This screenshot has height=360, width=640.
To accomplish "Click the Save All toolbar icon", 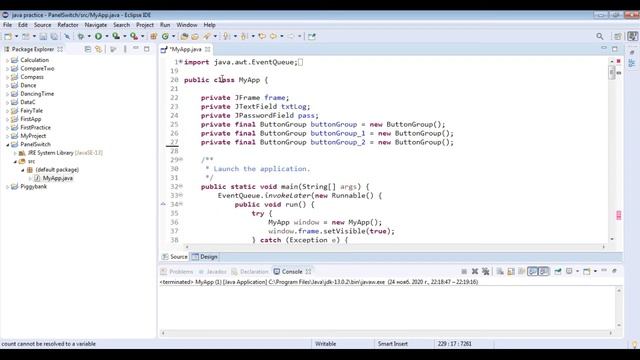I will [54, 36].
